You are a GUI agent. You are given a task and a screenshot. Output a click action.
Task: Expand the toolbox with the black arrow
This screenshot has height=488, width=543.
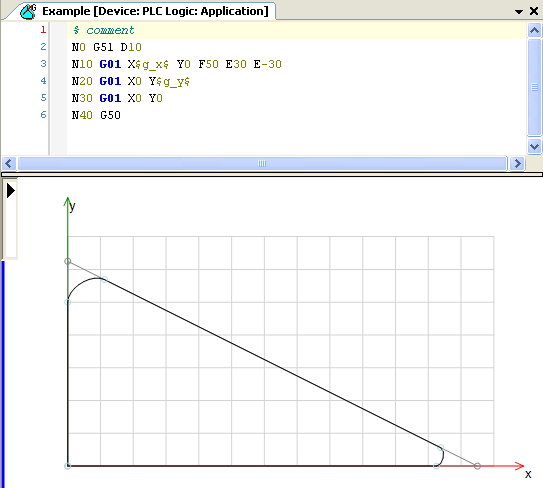click(10, 191)
